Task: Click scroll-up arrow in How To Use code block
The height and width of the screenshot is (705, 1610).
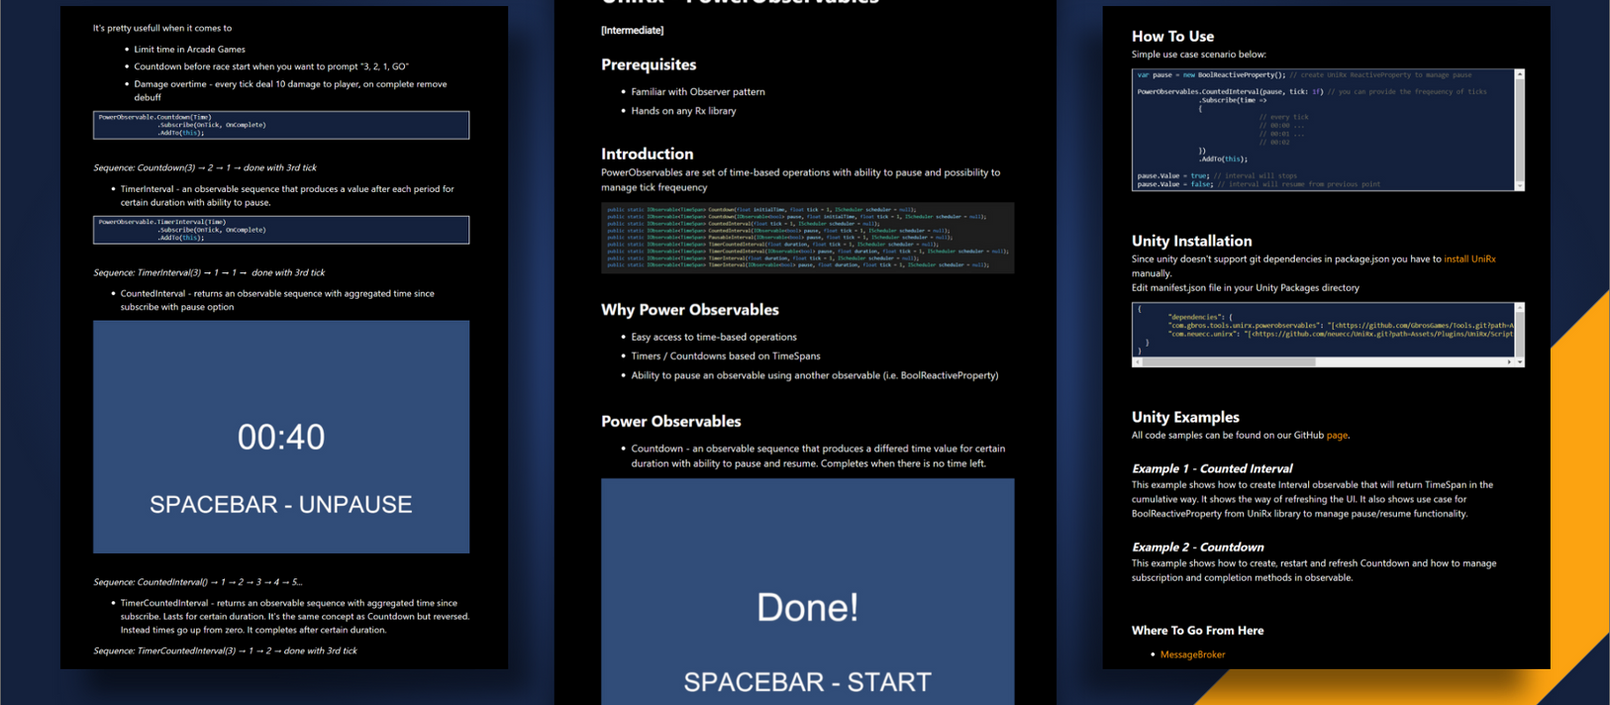Action: [x=1519, y=75]
